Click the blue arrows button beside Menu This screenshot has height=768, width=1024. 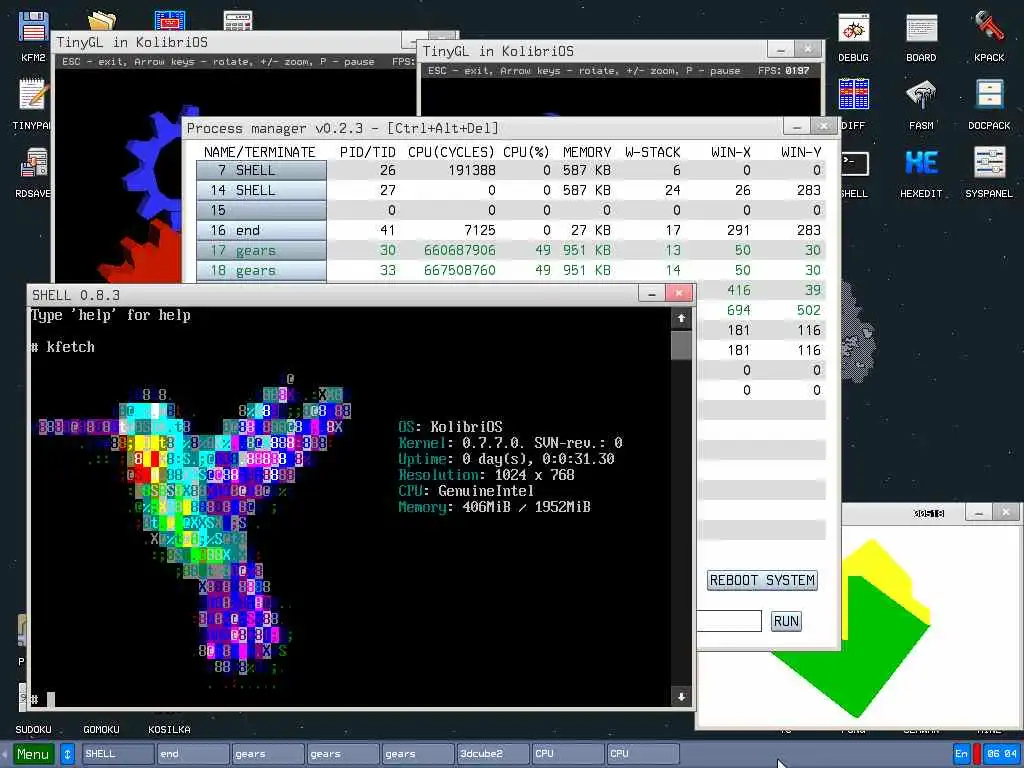pos(67,754)
